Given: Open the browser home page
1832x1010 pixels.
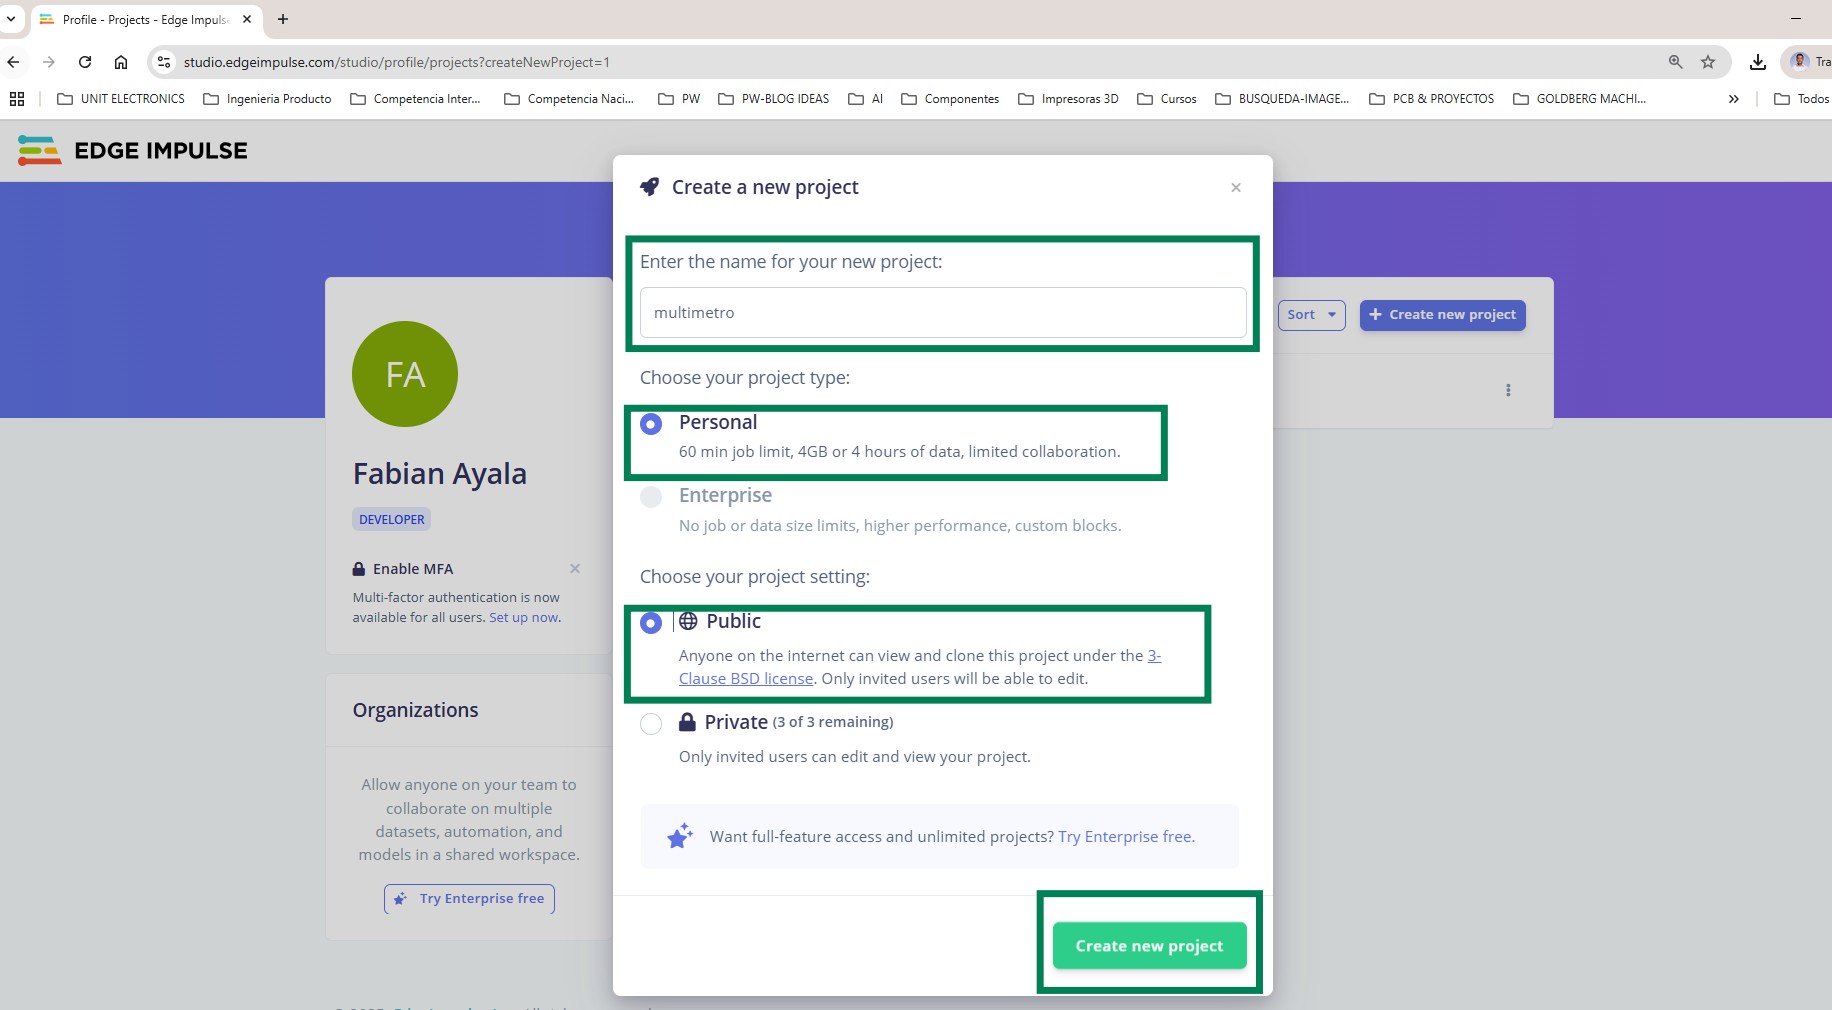Looking at the screenshot, I should tap(121, 62).
